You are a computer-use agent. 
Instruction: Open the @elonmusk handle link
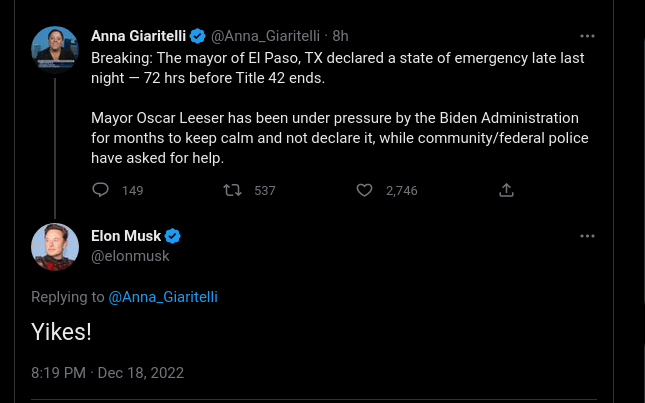130,256
